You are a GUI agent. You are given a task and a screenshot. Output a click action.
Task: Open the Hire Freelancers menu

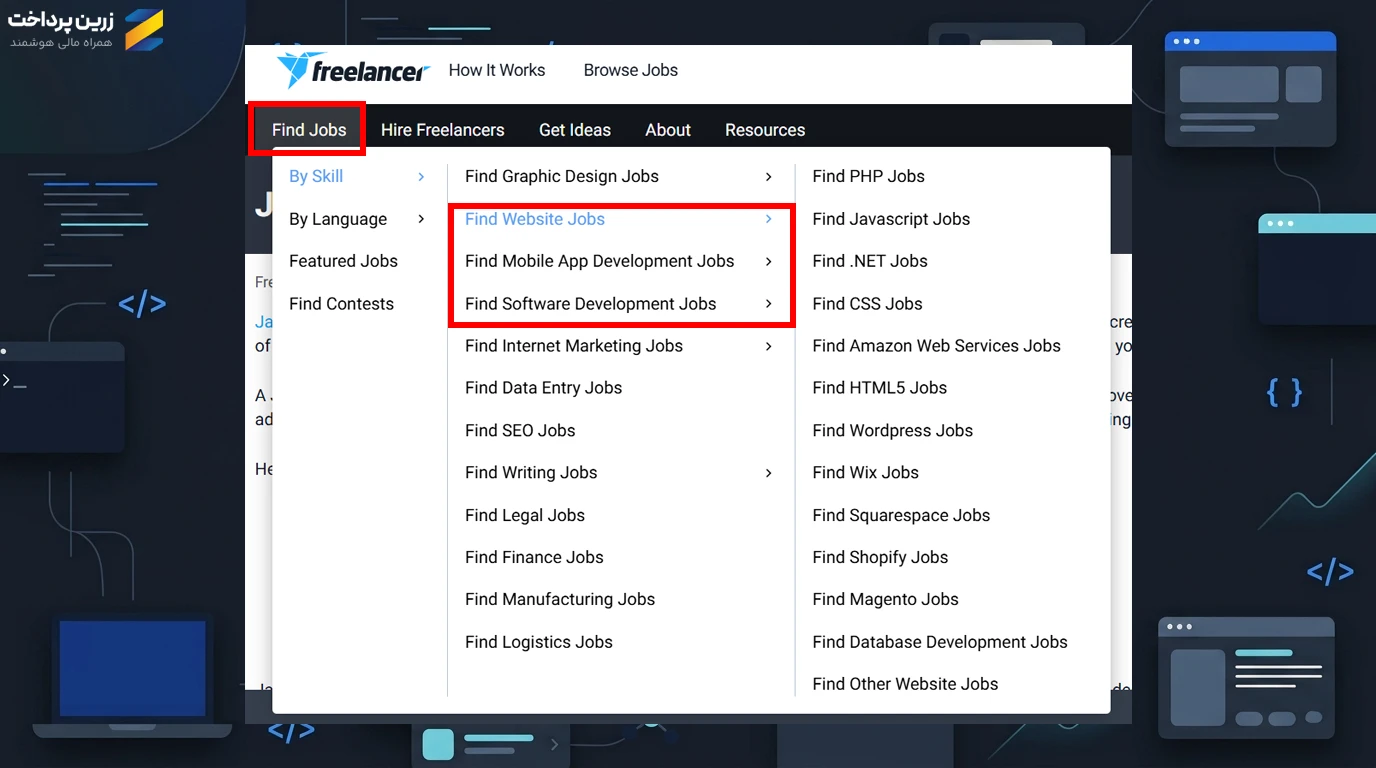coord(443,130)
